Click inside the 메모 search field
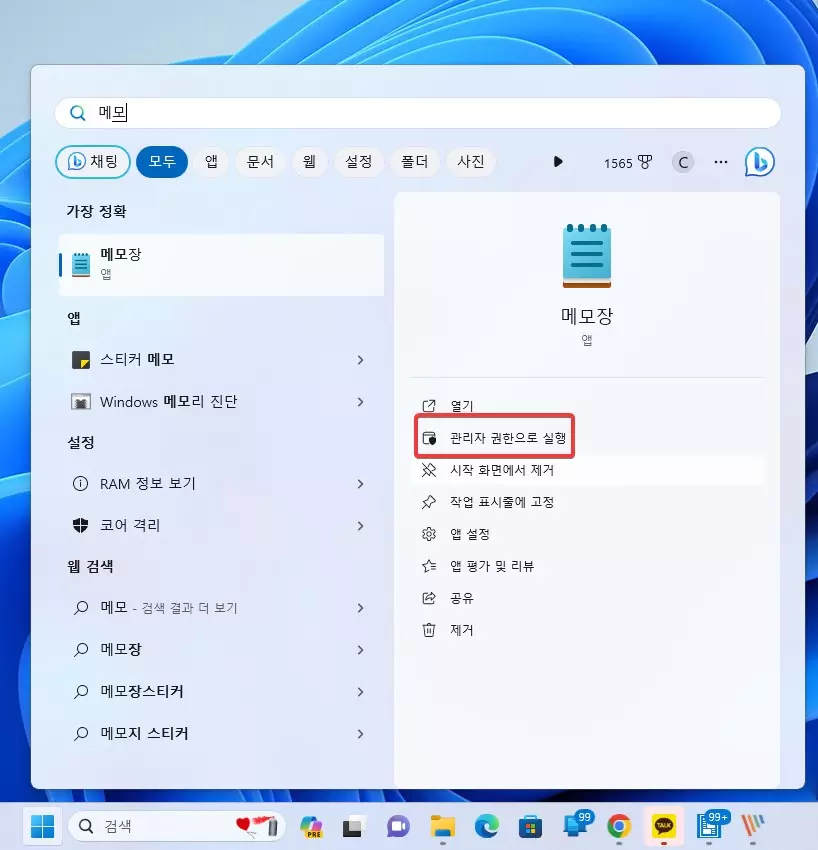 tap(300, 112)
